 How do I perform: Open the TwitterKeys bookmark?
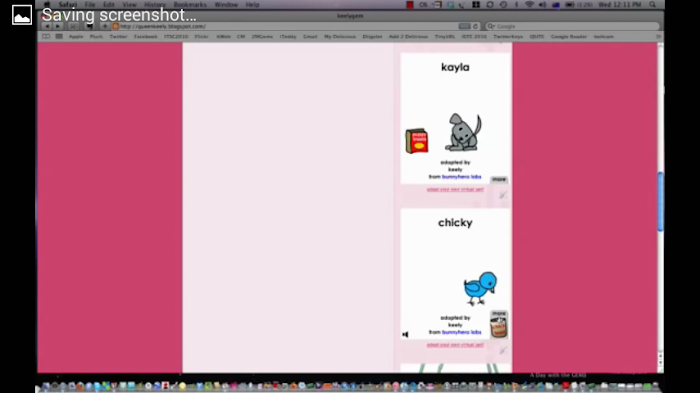tap(508, 37)
